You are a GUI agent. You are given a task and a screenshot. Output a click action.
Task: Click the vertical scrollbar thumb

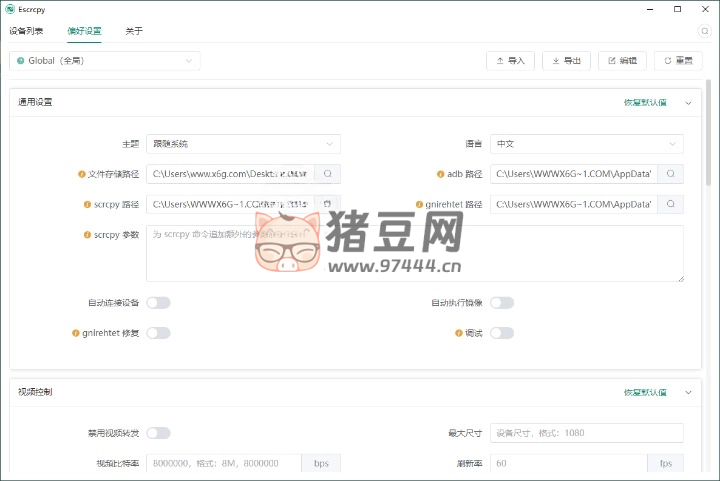click(x=709, y=133)
